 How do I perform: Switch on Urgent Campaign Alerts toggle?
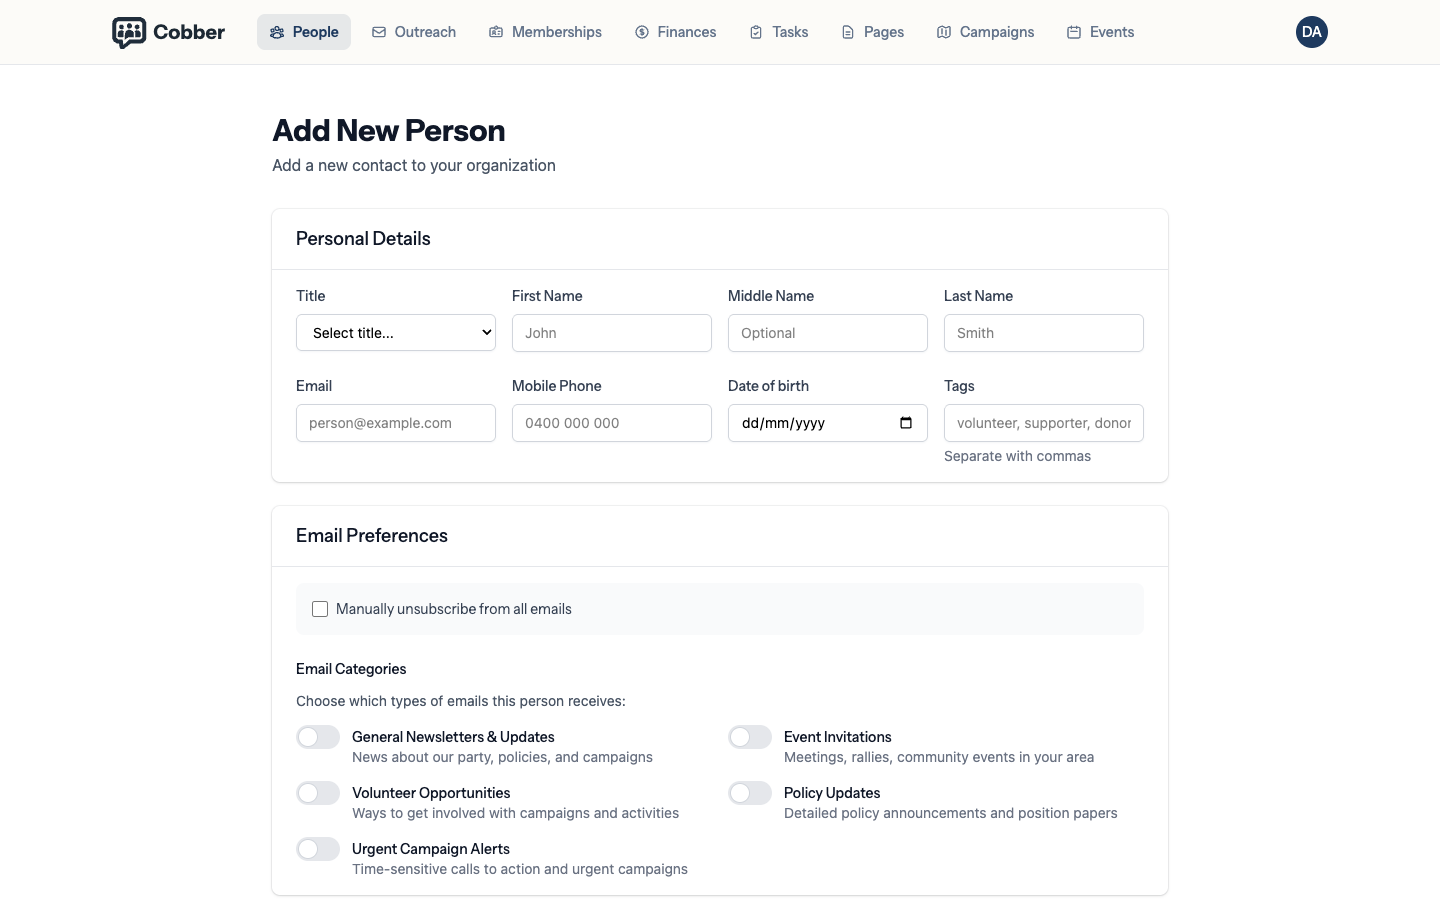tap(318, 849)
